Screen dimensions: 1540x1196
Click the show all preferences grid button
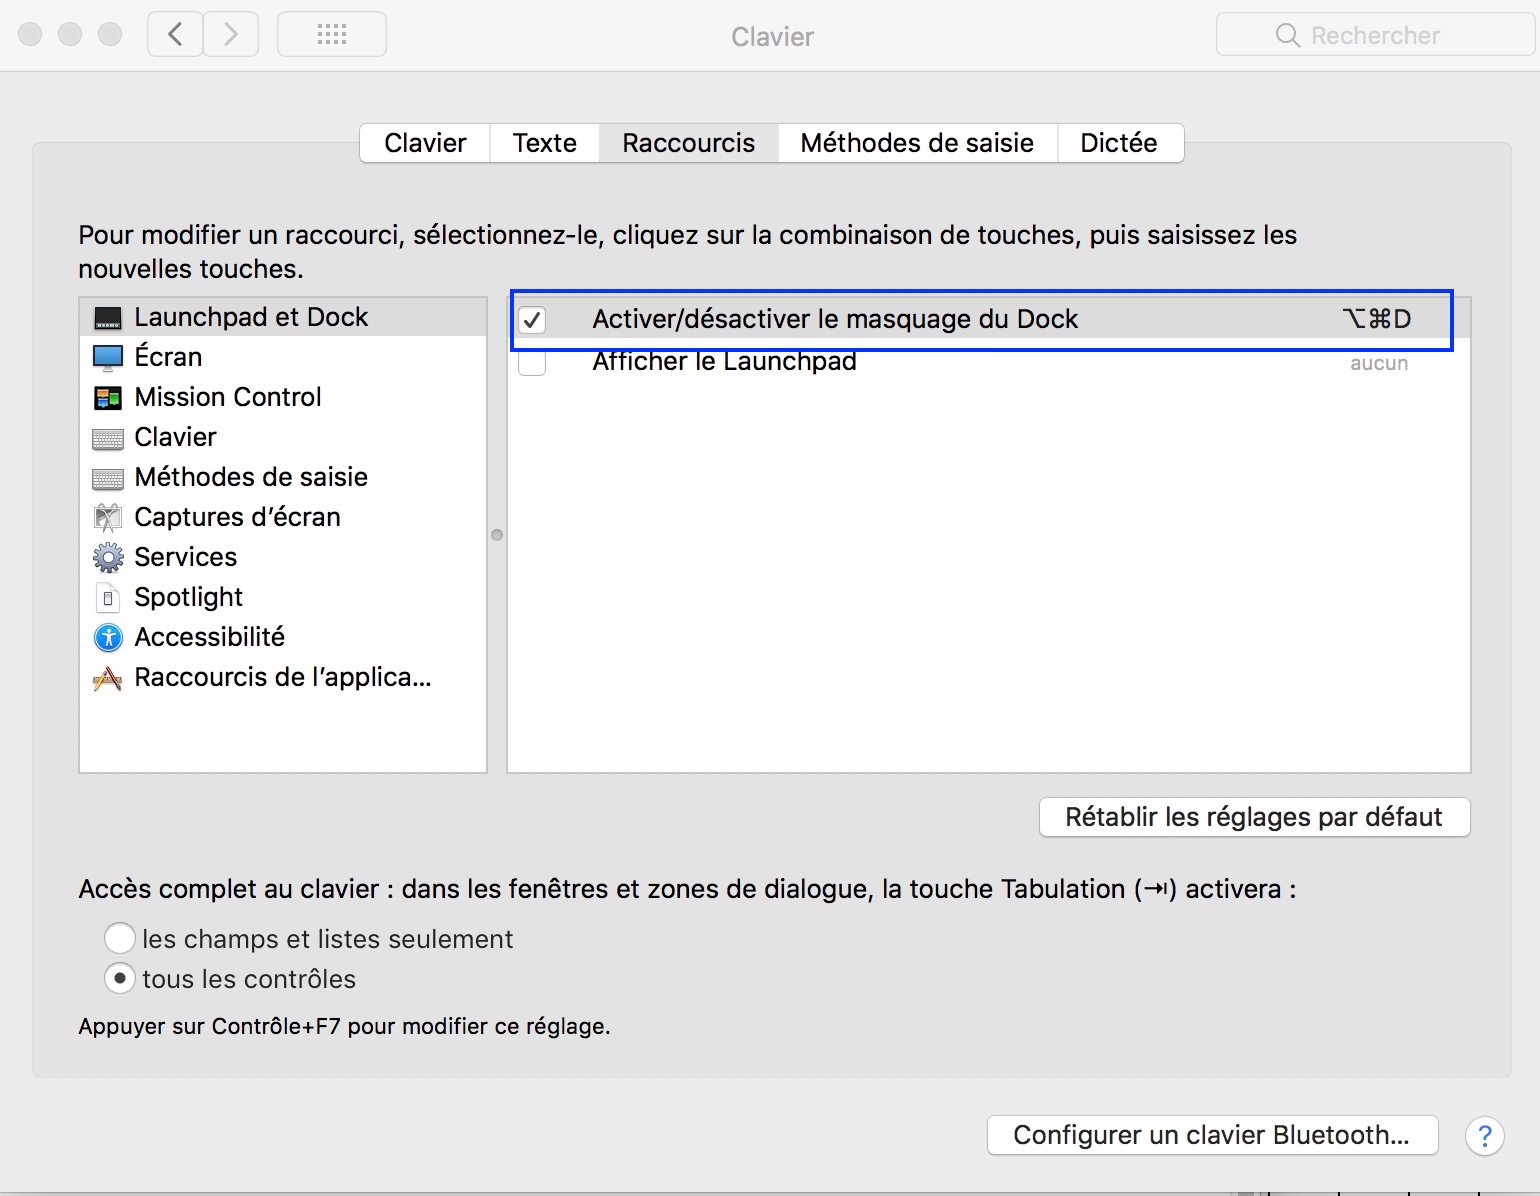[332, 35]
